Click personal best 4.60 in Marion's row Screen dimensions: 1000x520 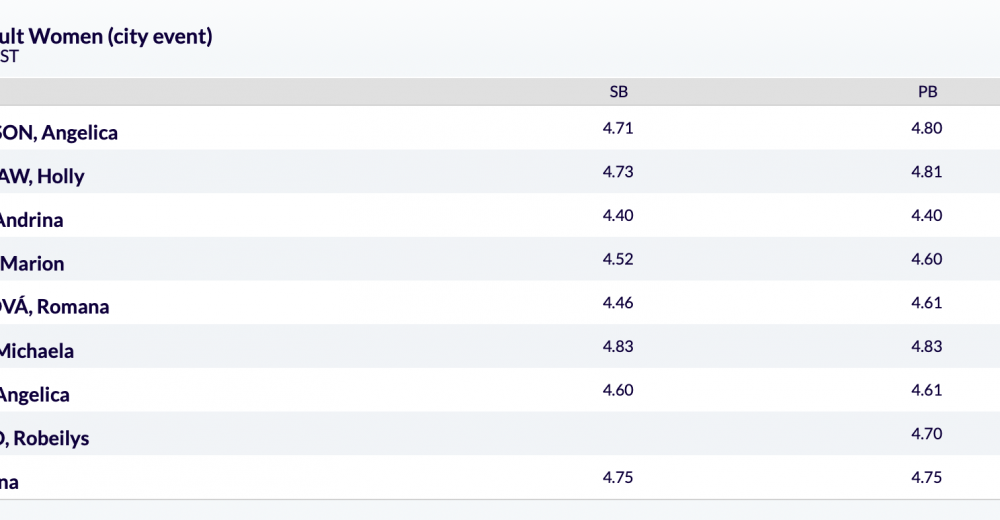point(927,259)
